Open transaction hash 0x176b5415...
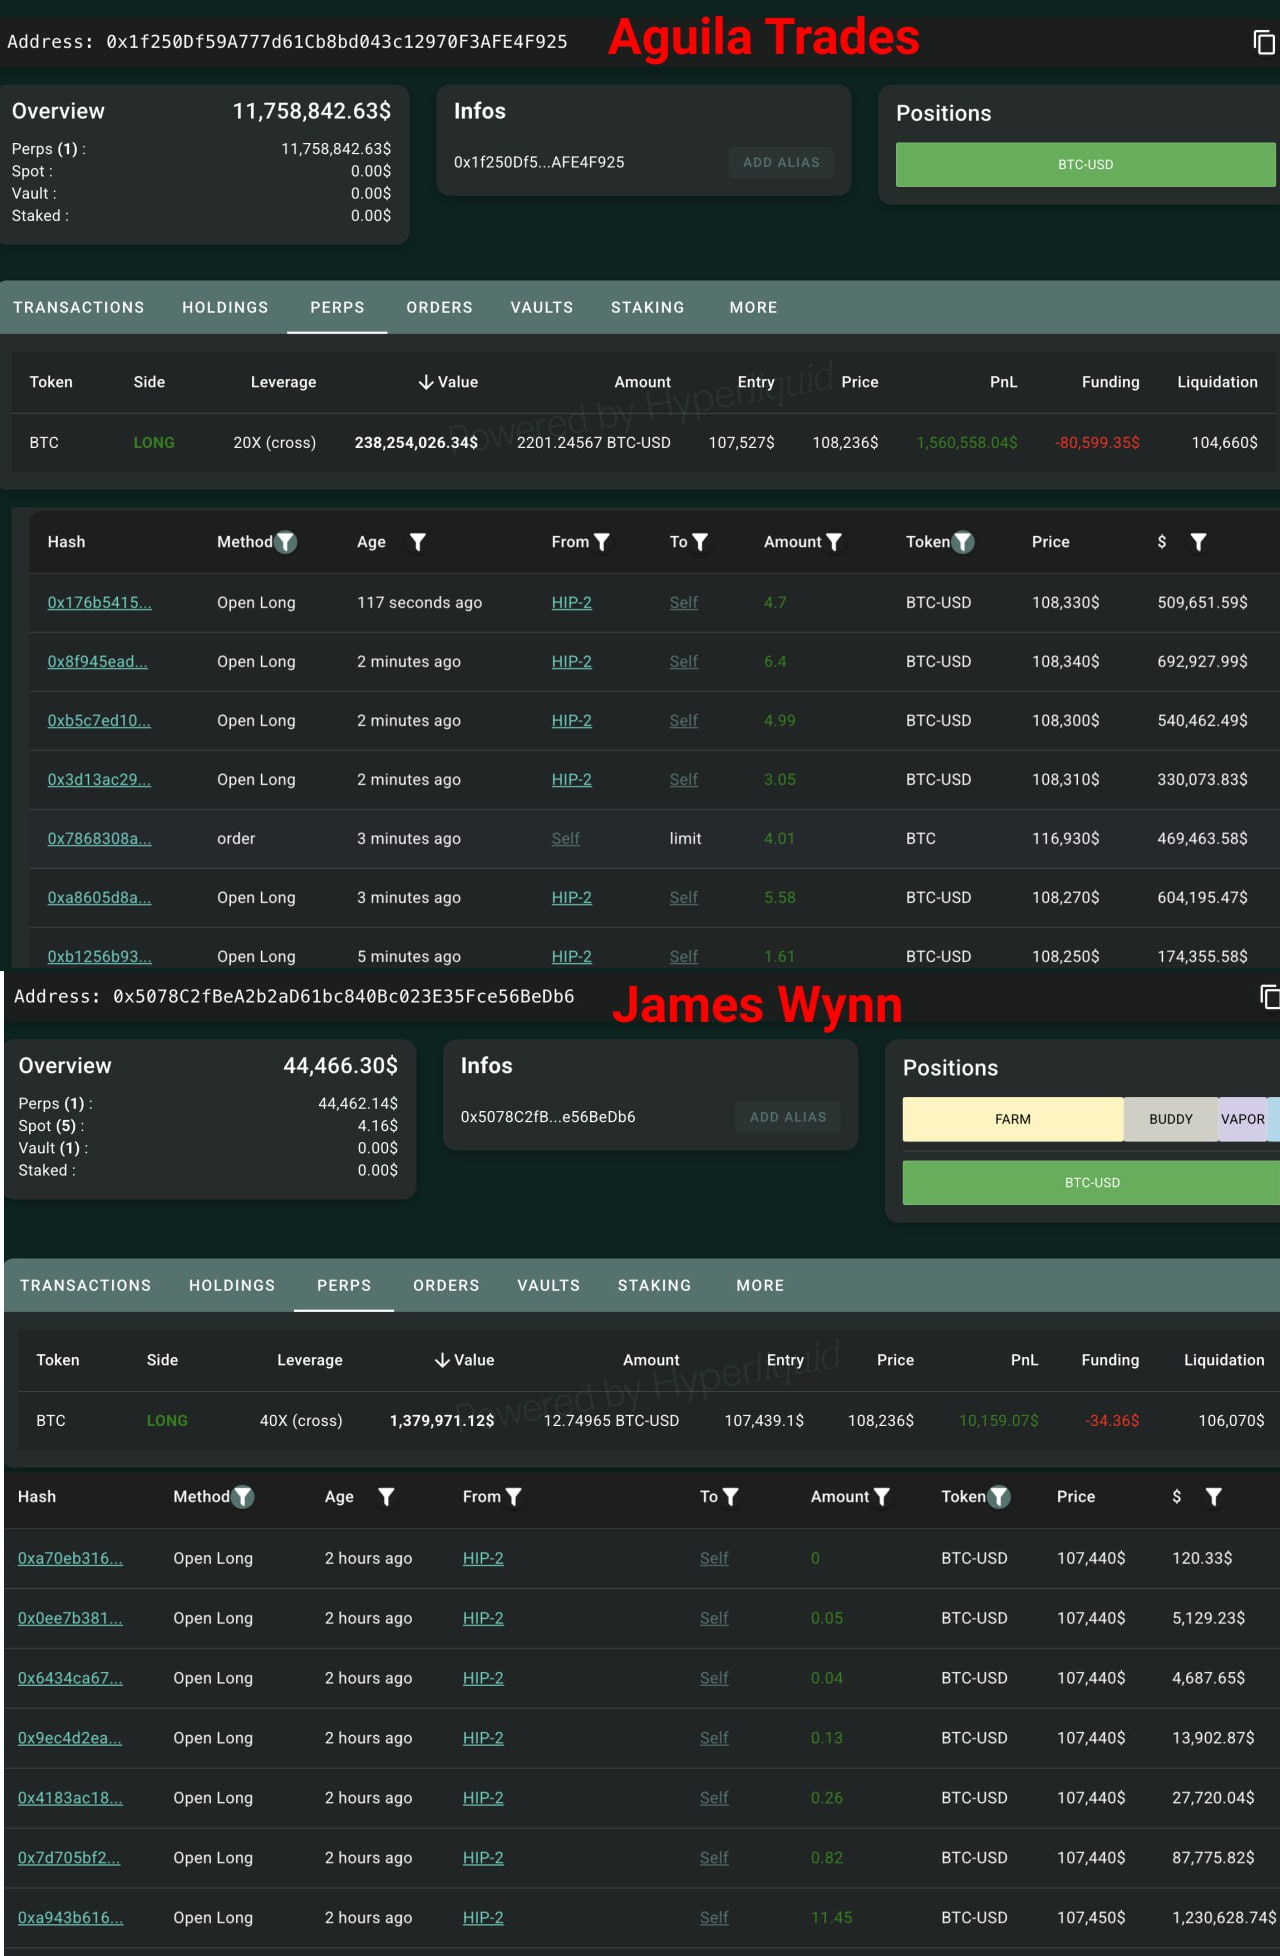Viewport: 1280px width, 1956px height. tap(99, 603)
